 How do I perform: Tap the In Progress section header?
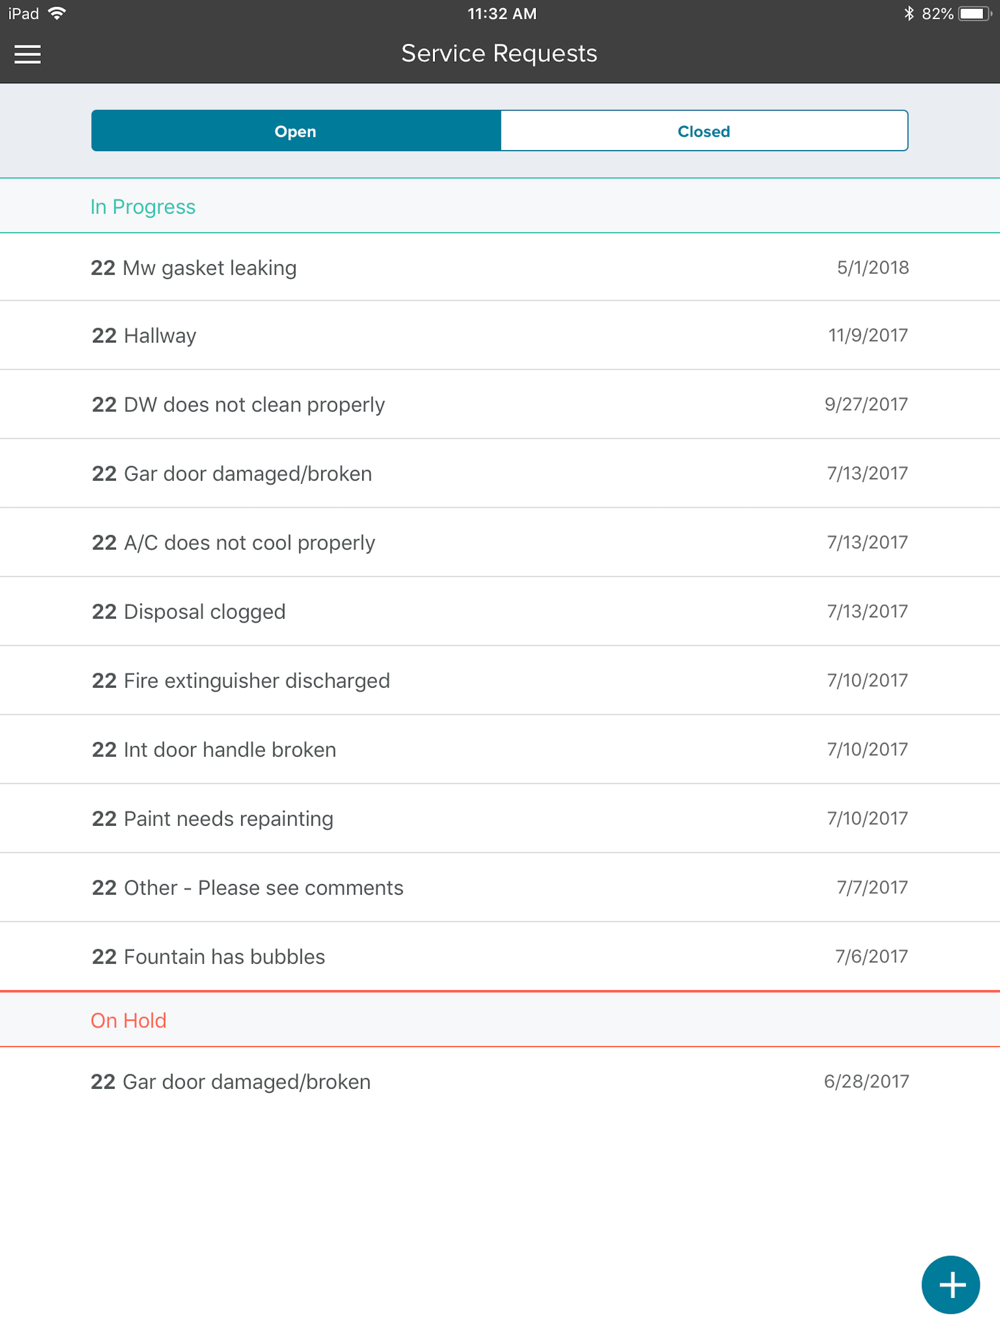coord(143,207)
